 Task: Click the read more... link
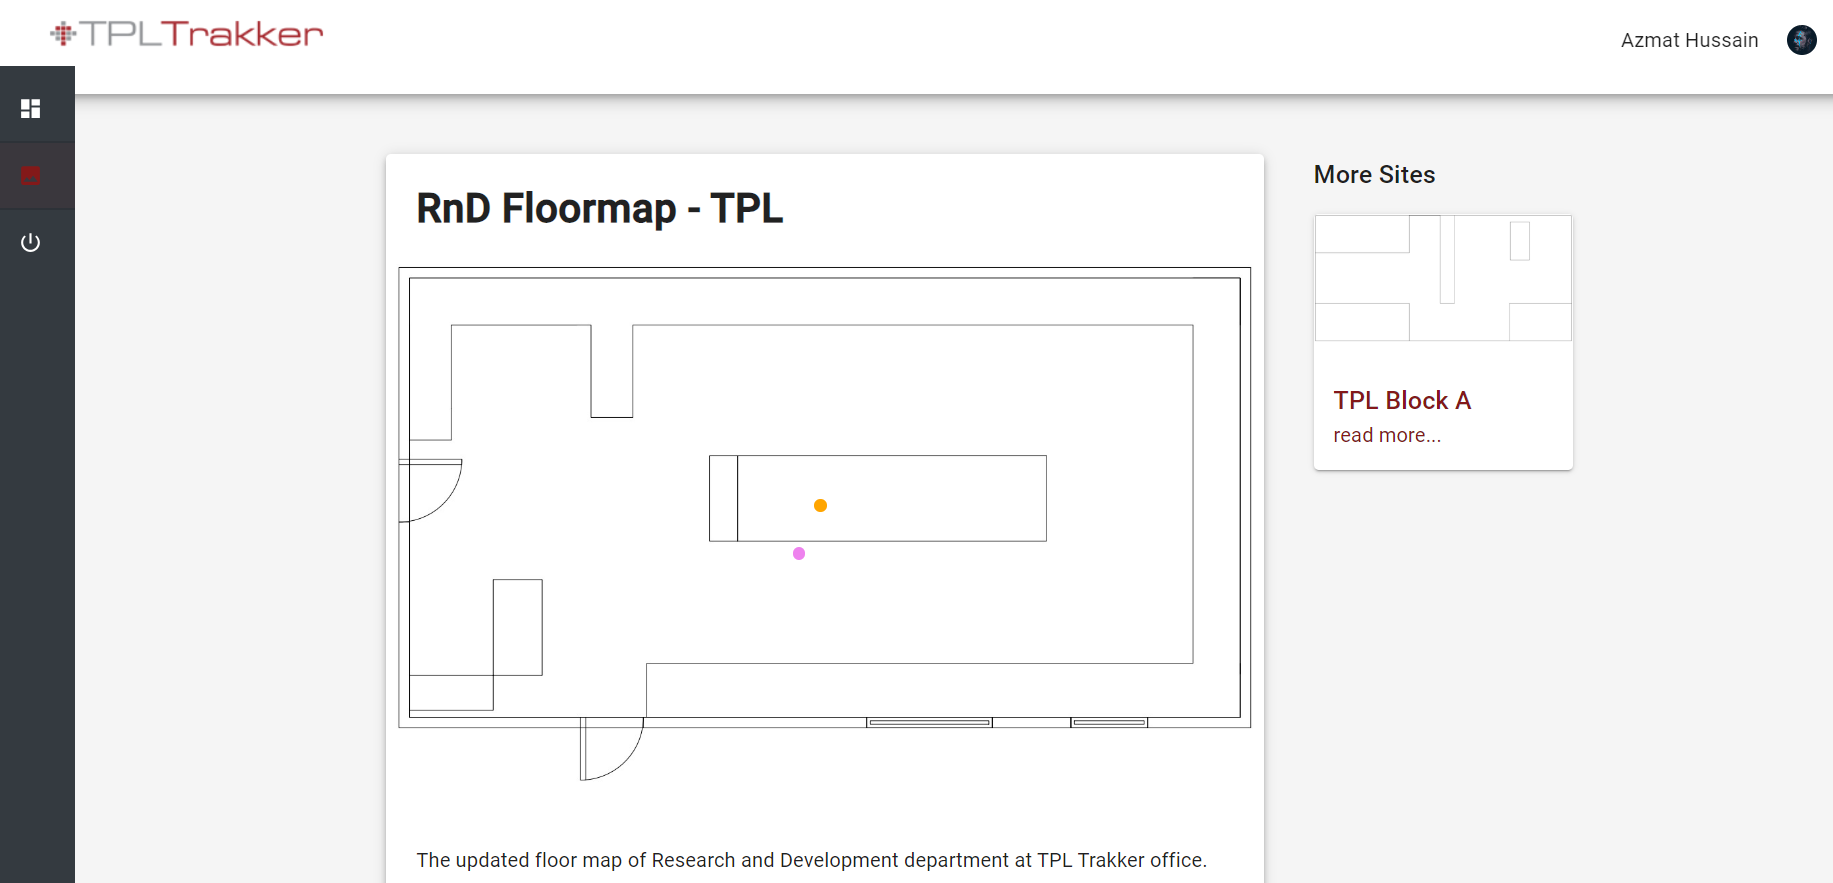[x=1387, y=435]
